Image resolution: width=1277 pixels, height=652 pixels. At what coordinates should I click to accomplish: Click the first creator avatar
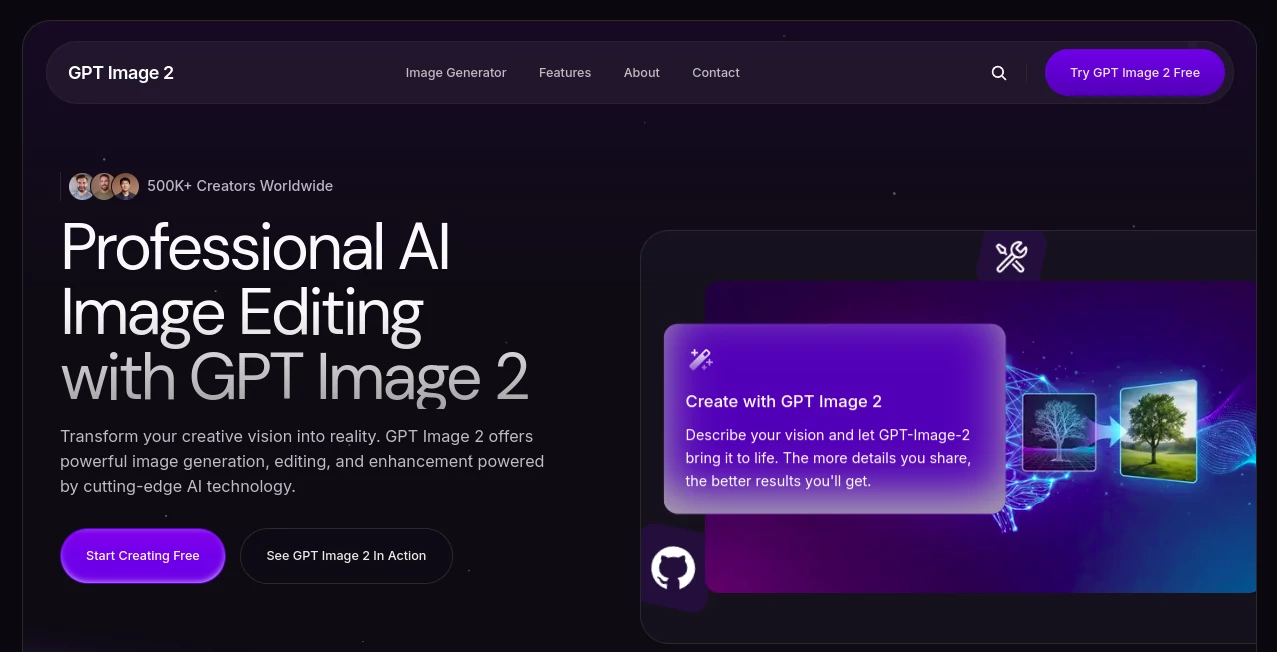pos(82,186)
